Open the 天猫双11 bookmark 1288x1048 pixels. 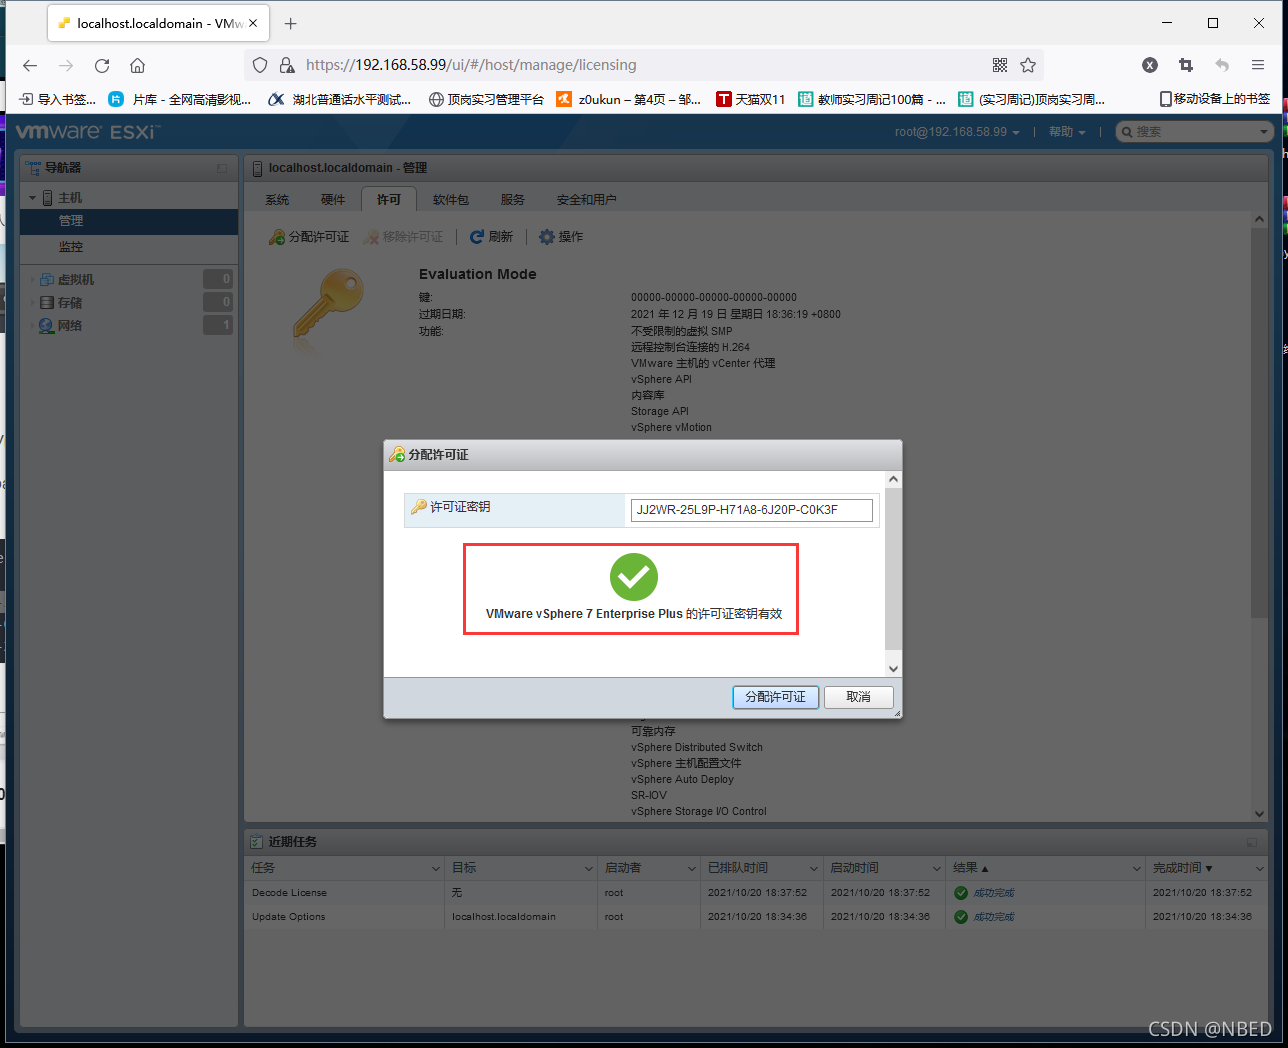751,99
